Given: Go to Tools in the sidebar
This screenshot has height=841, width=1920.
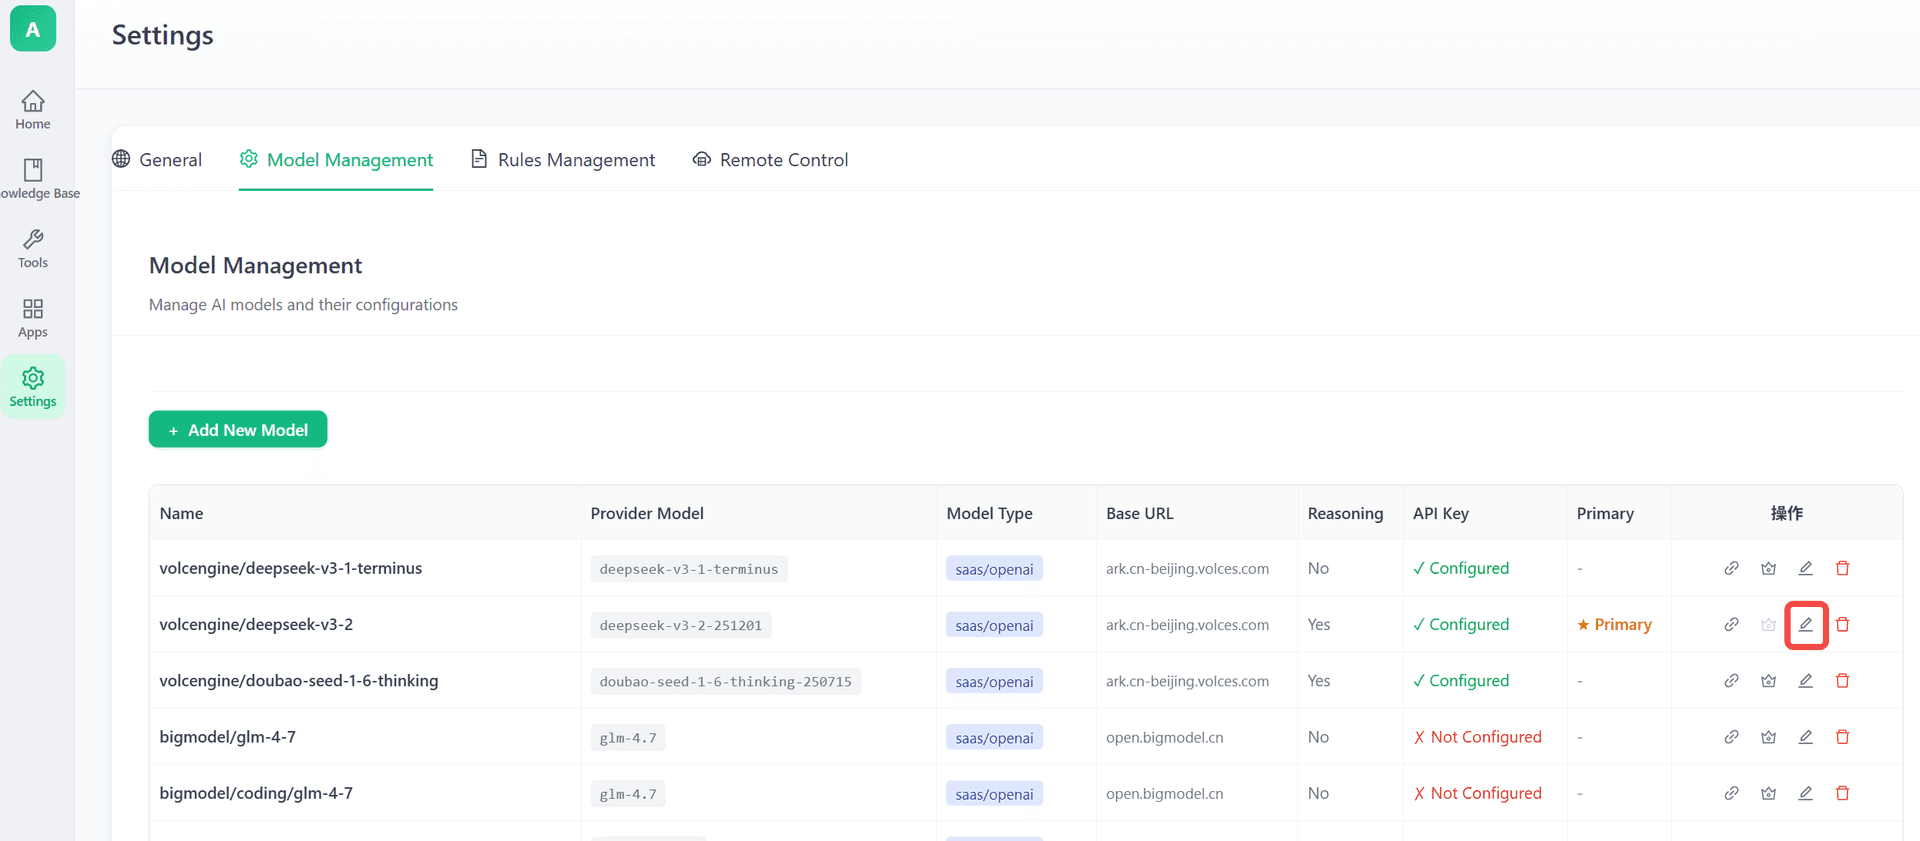Looking at the screenshot, I should [33, 249].
